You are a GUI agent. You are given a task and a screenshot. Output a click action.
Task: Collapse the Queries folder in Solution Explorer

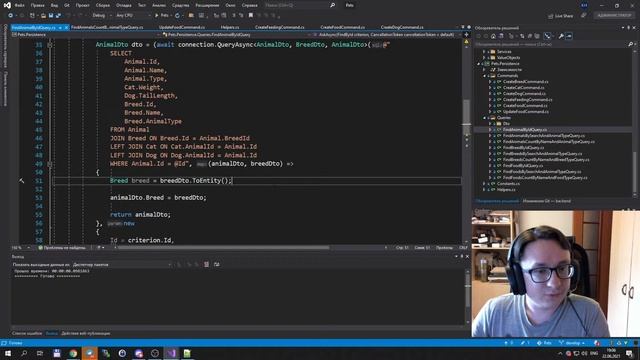click(484, 118)
